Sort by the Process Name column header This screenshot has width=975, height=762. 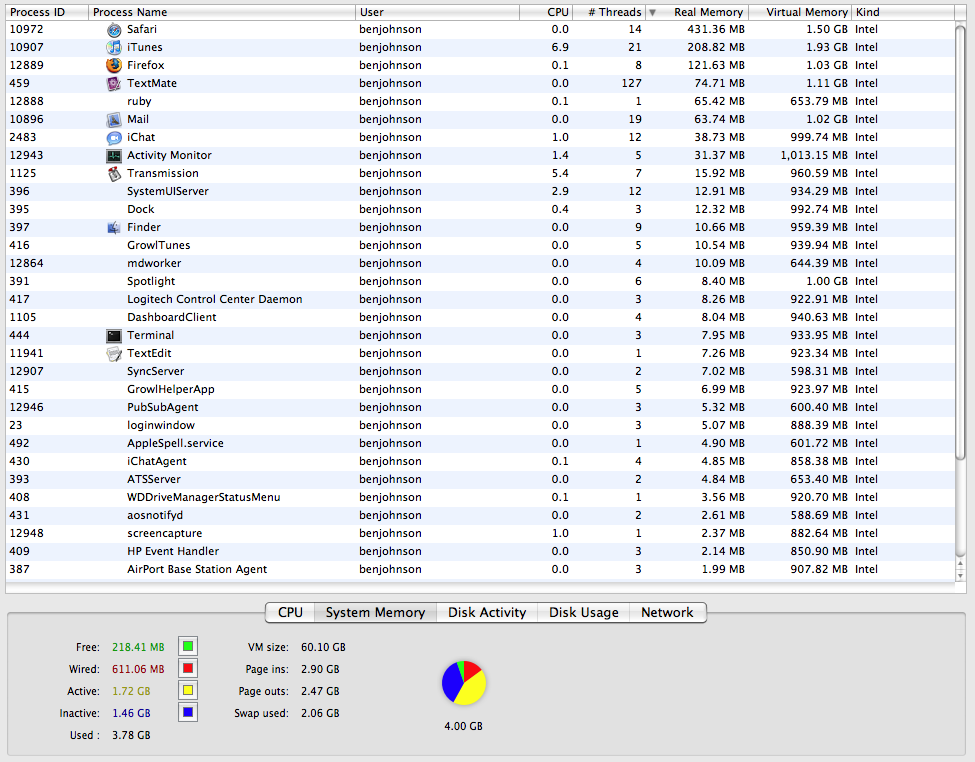(222, 12)
